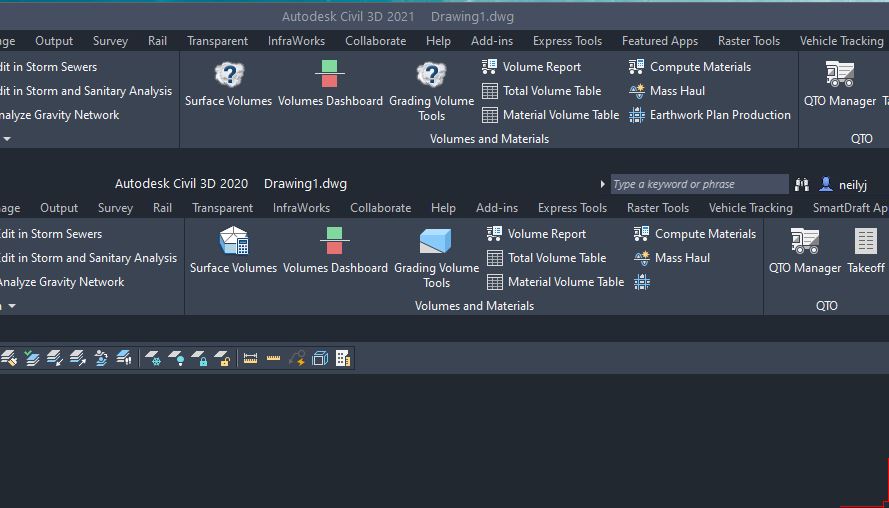Click Edit in Storm Sewers in 2021 ribbon
Viewport: 889px width, 508px height.
(48, 67)
